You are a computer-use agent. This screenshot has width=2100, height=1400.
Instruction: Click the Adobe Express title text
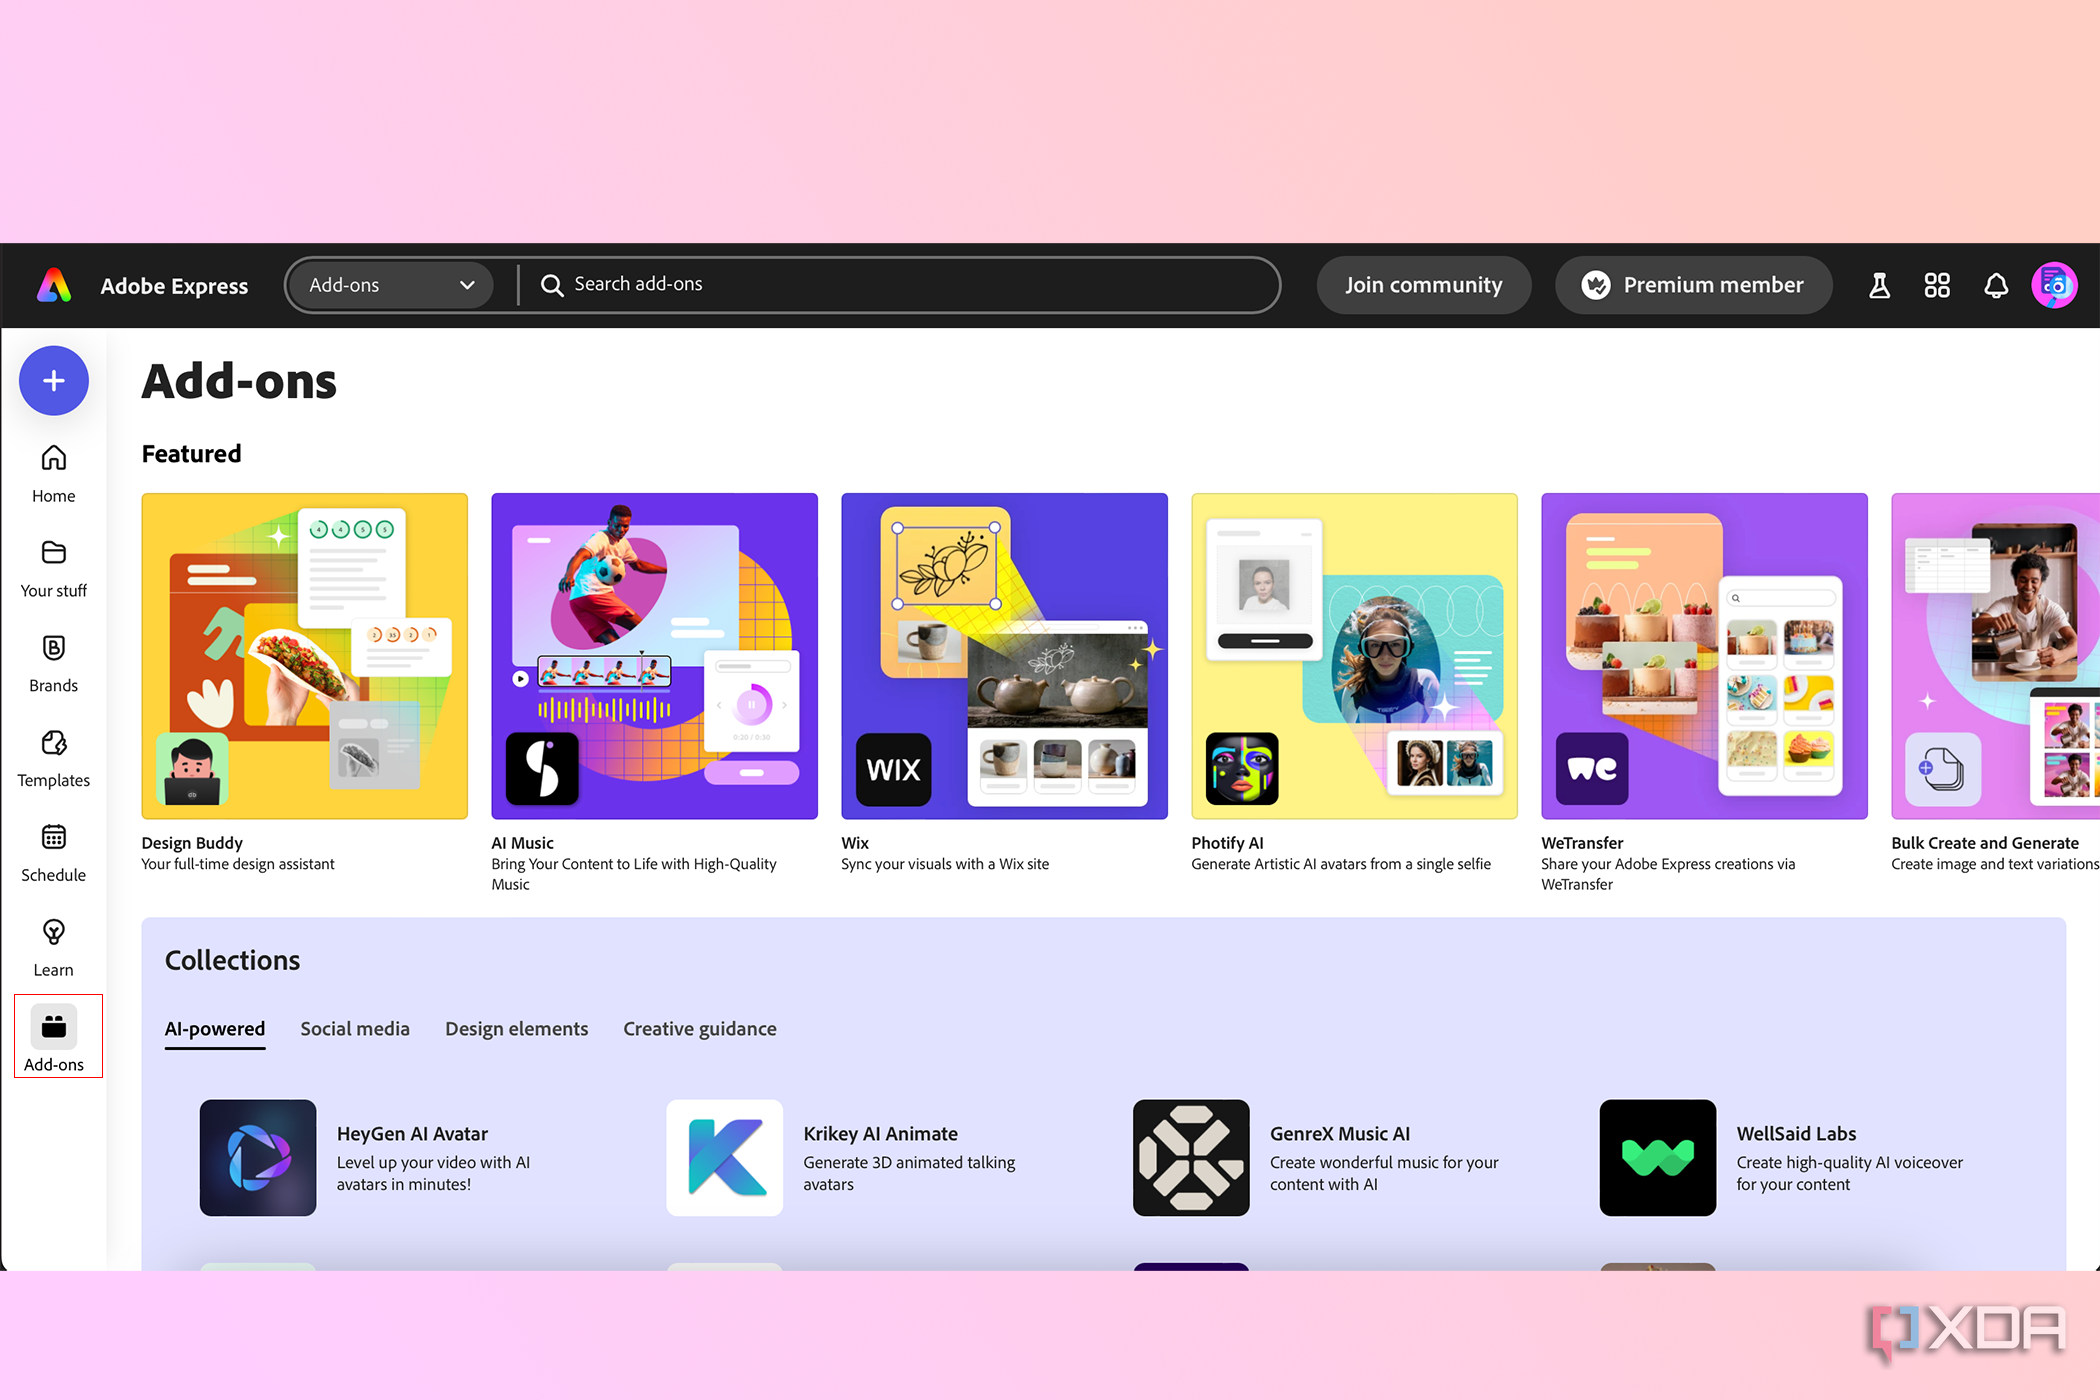[x=174, y=286]
